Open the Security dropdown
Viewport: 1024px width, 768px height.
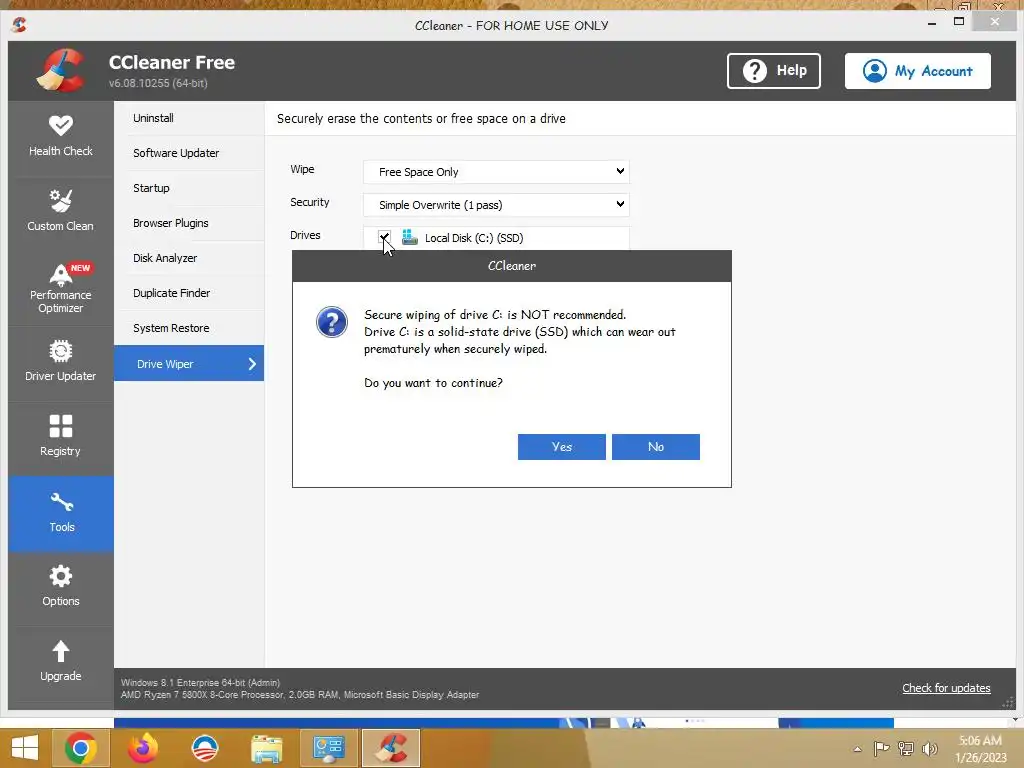click(496, 205)
